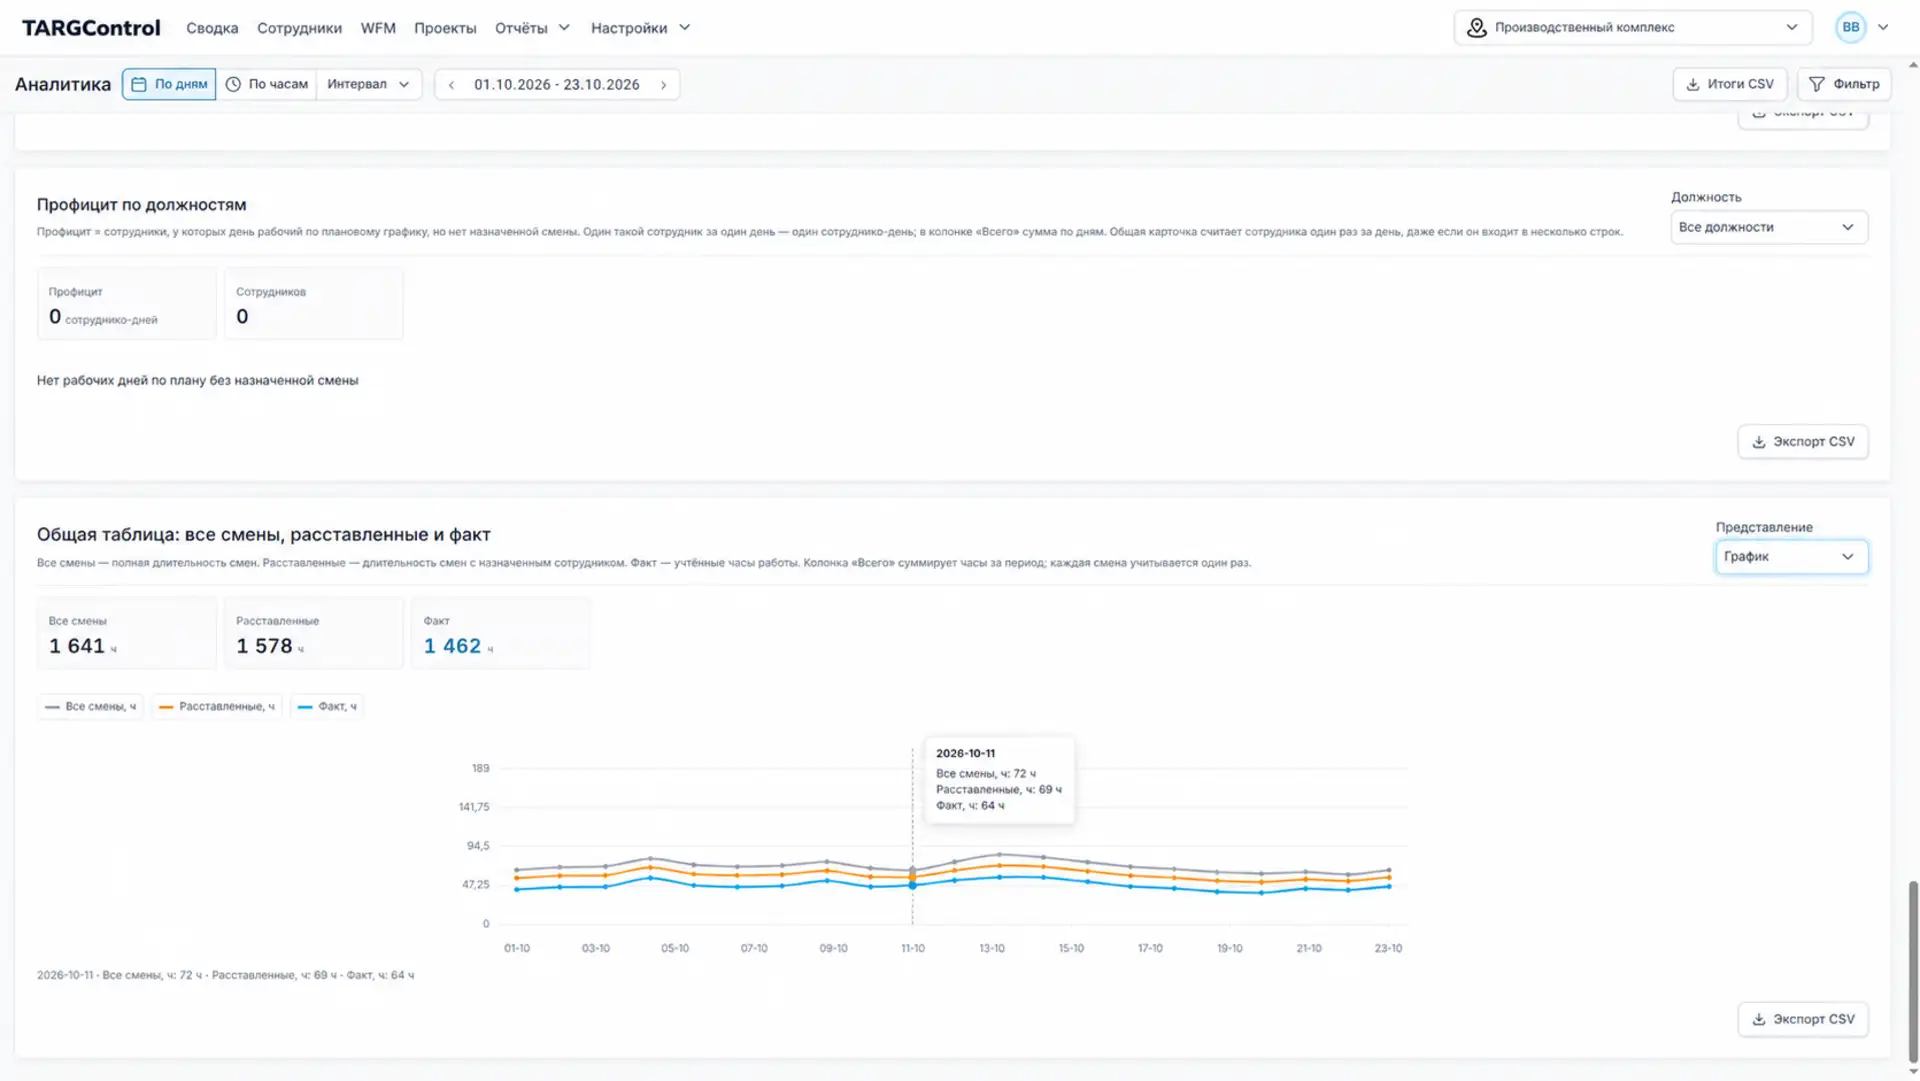Click the Сотрудников 0 card
The height and width of the screenshot is (1081, 1920).
coord(313,304)
